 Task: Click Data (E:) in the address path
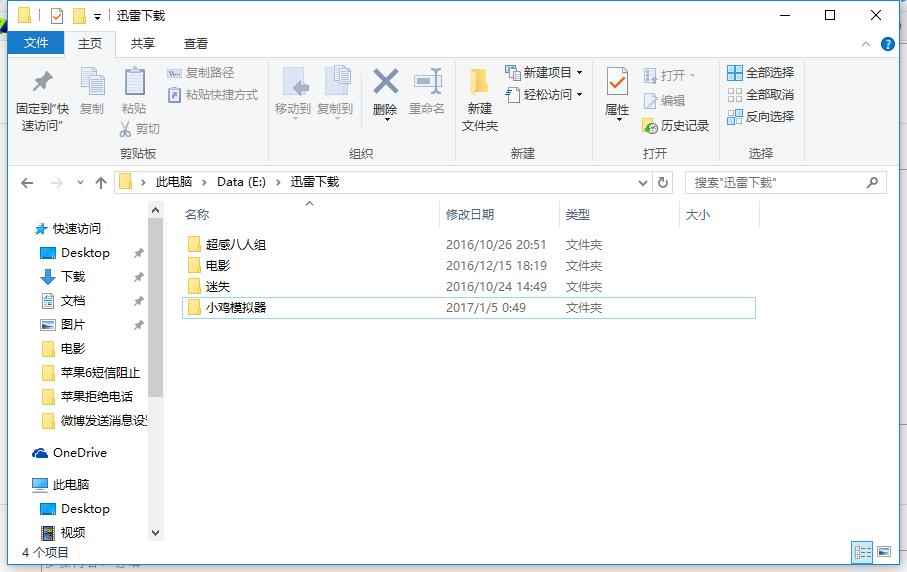[x=241, y=182]
